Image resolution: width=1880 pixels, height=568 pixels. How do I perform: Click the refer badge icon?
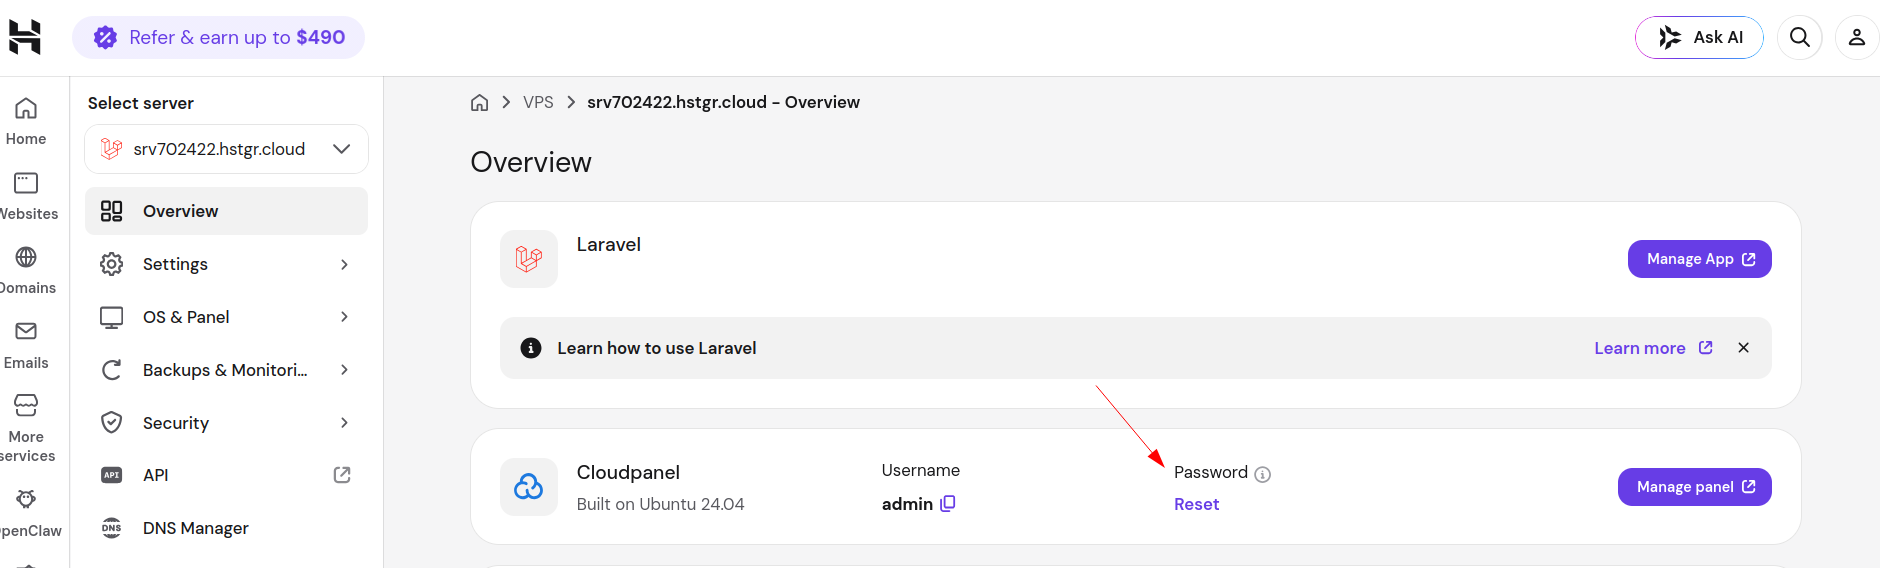(105, 38)
